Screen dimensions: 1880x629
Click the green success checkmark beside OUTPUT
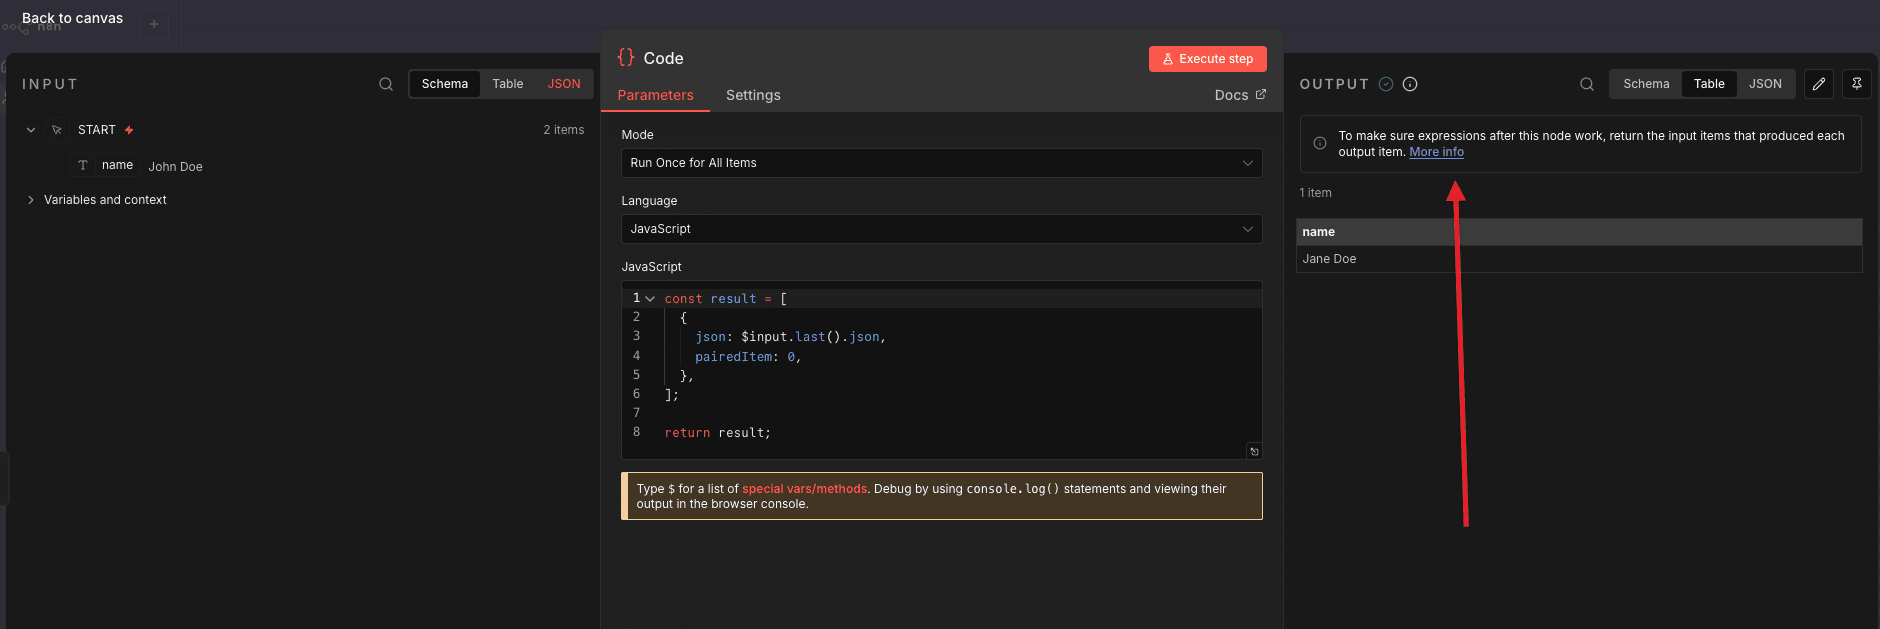click(x=1386, y=84)
